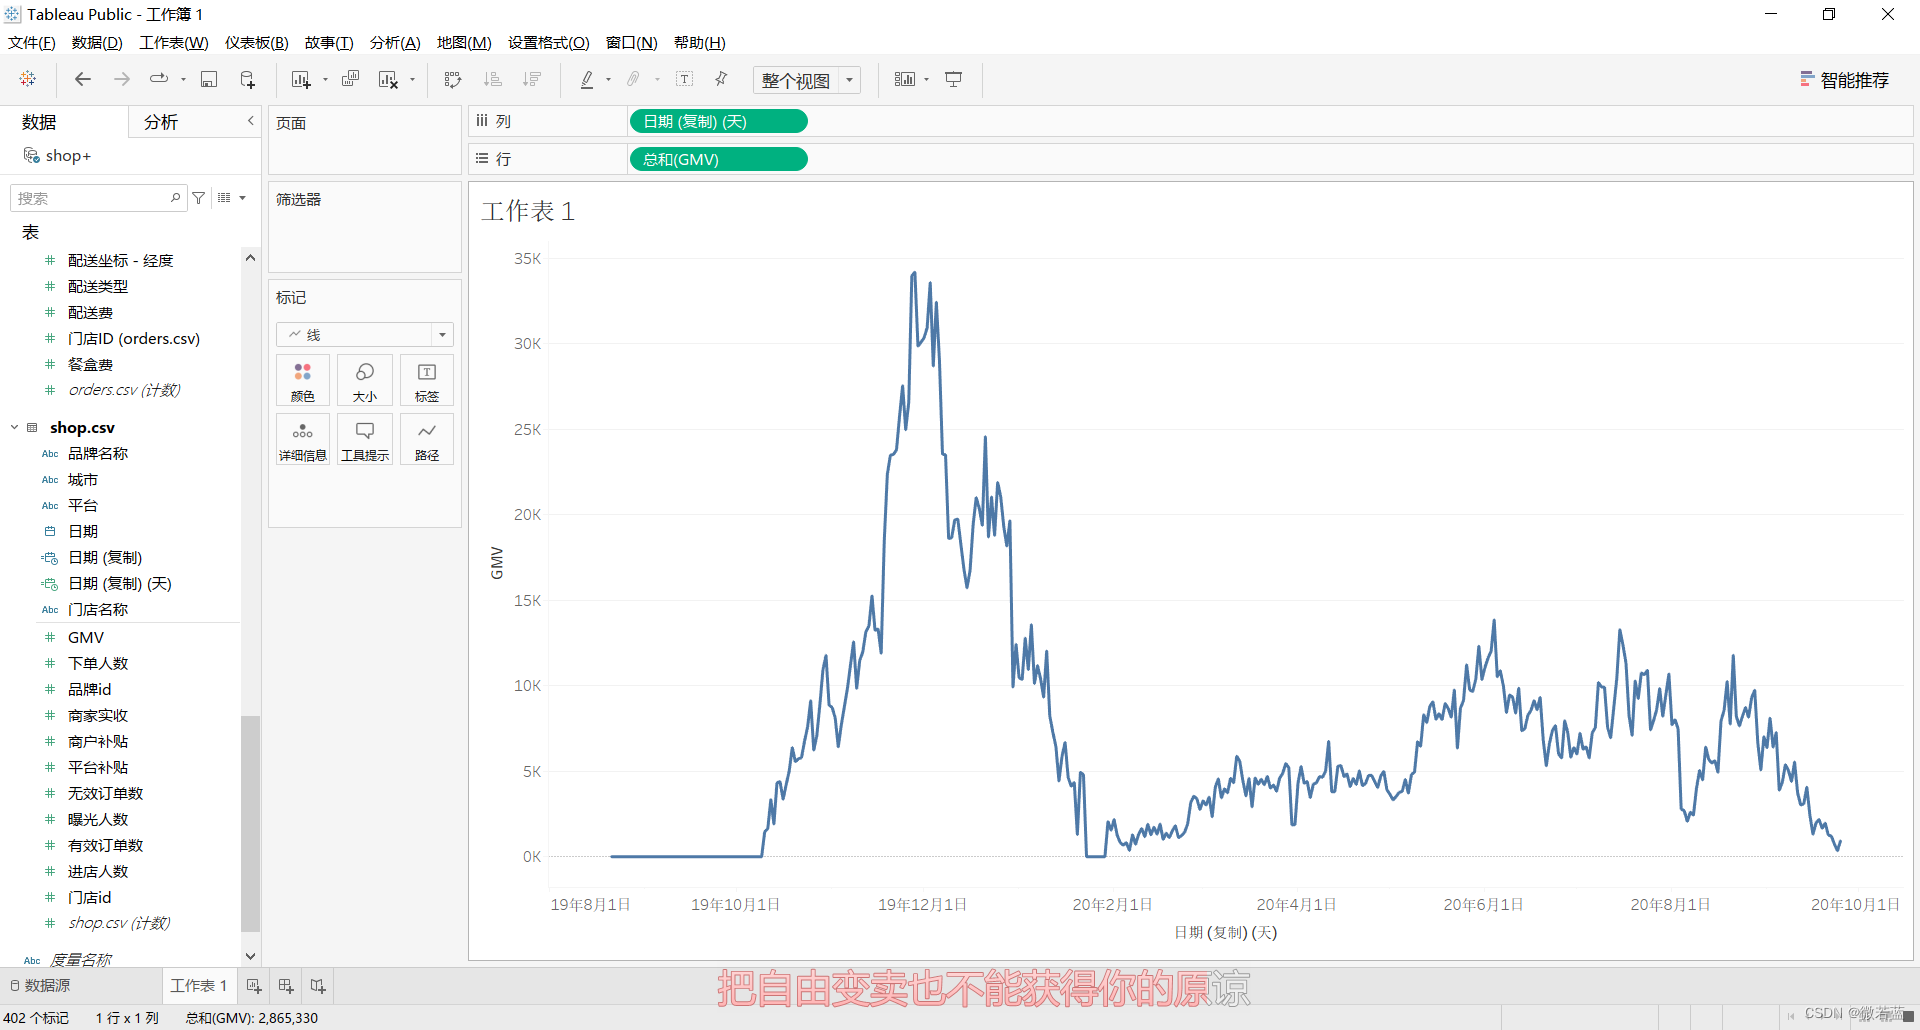This screenshot has width=1920, height=1030.
Task: Open the Color mark card
Action: [303, 381]
